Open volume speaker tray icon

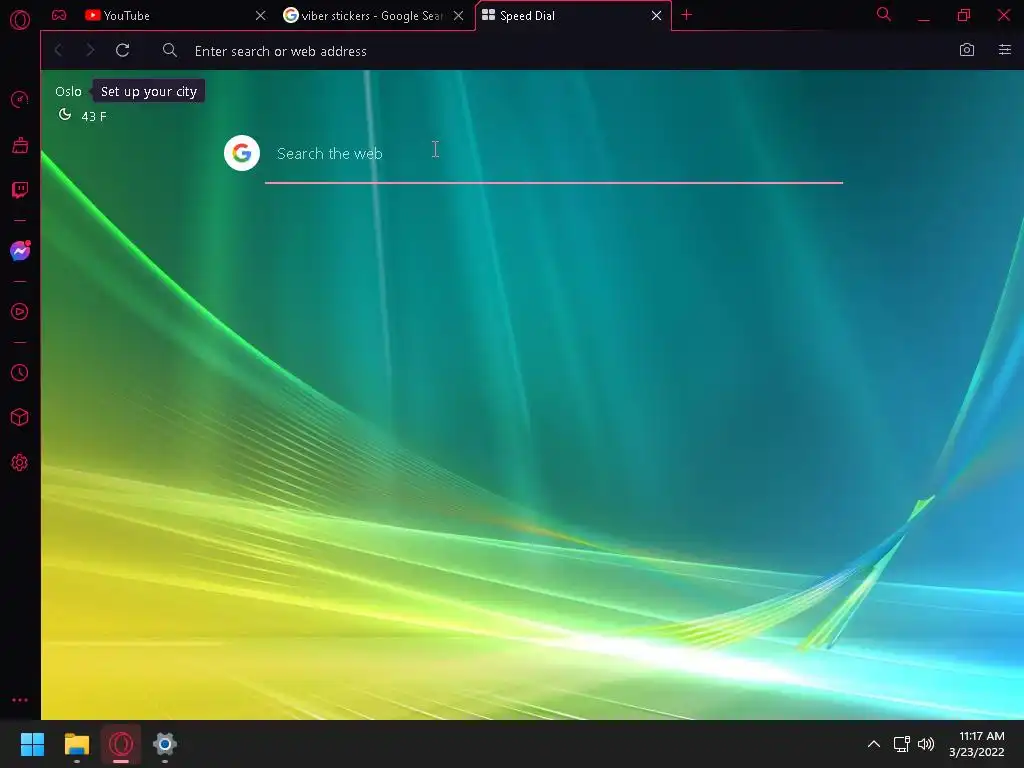tap(926, 744)
